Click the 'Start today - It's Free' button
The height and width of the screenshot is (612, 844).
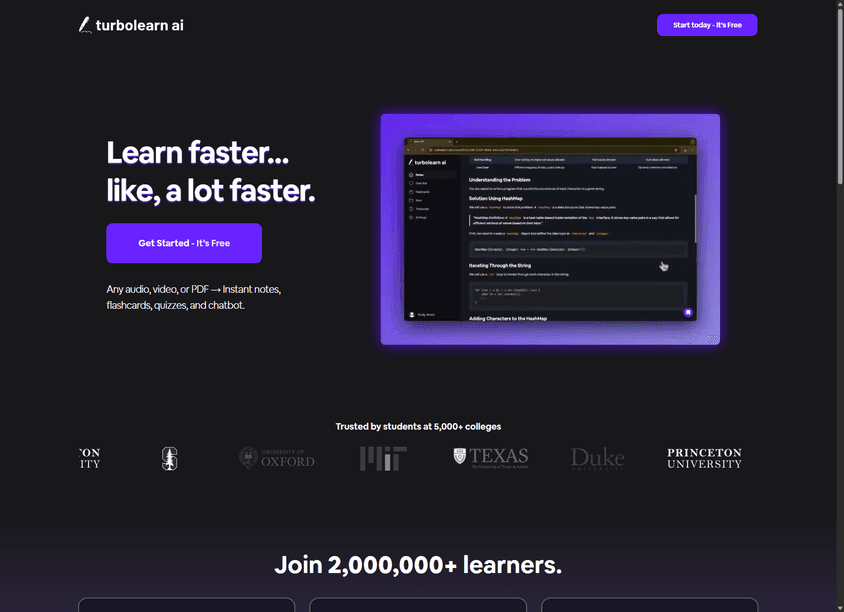(x=707, y=25)
